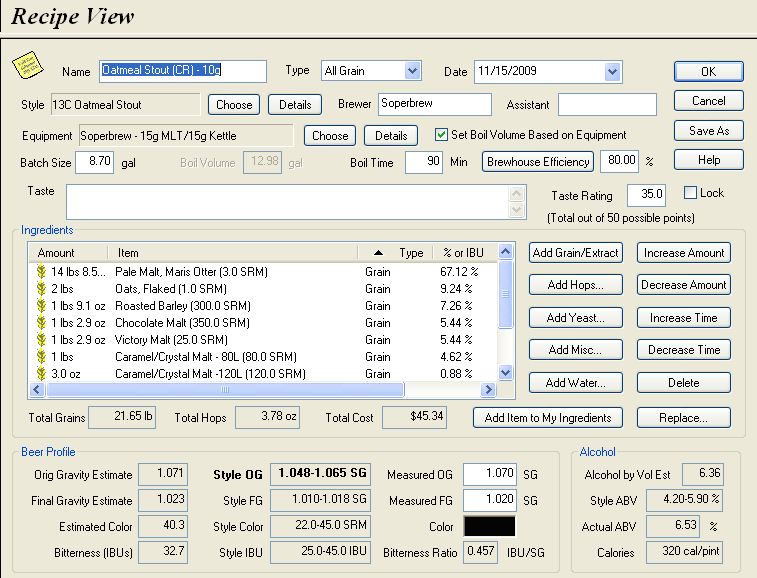Click Add Yeast...
Viewport: 757px width, 578px height.
[x=575, y=318]
